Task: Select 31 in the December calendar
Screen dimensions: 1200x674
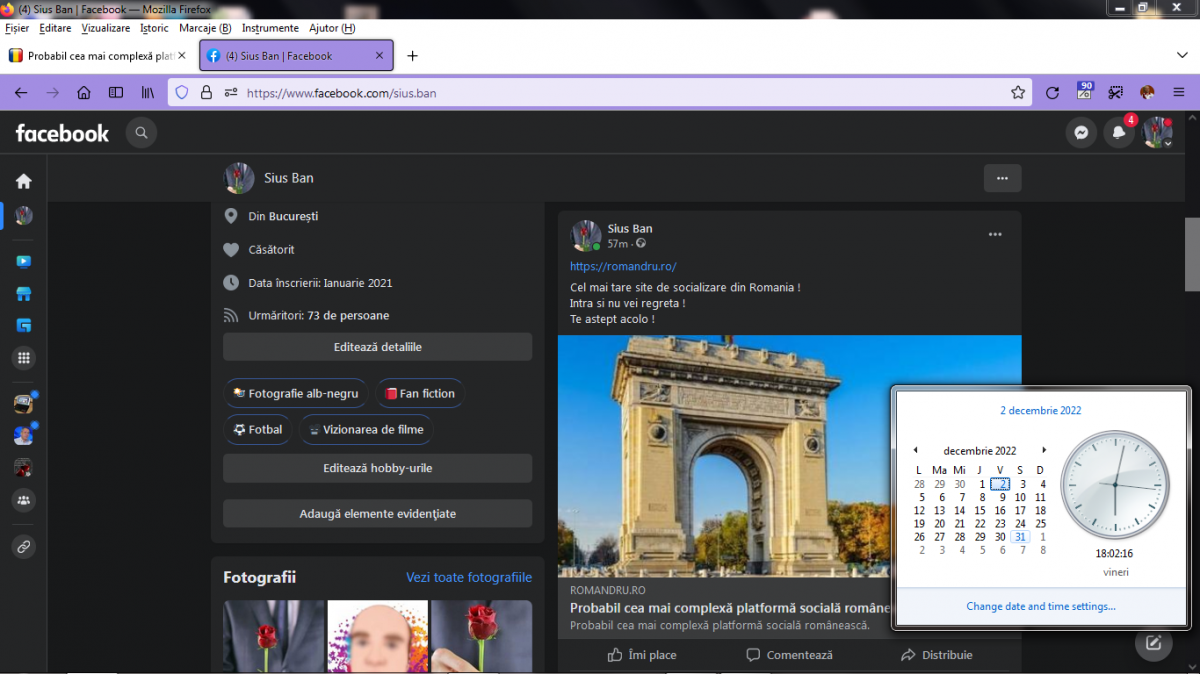Action: coord(1020,537)
